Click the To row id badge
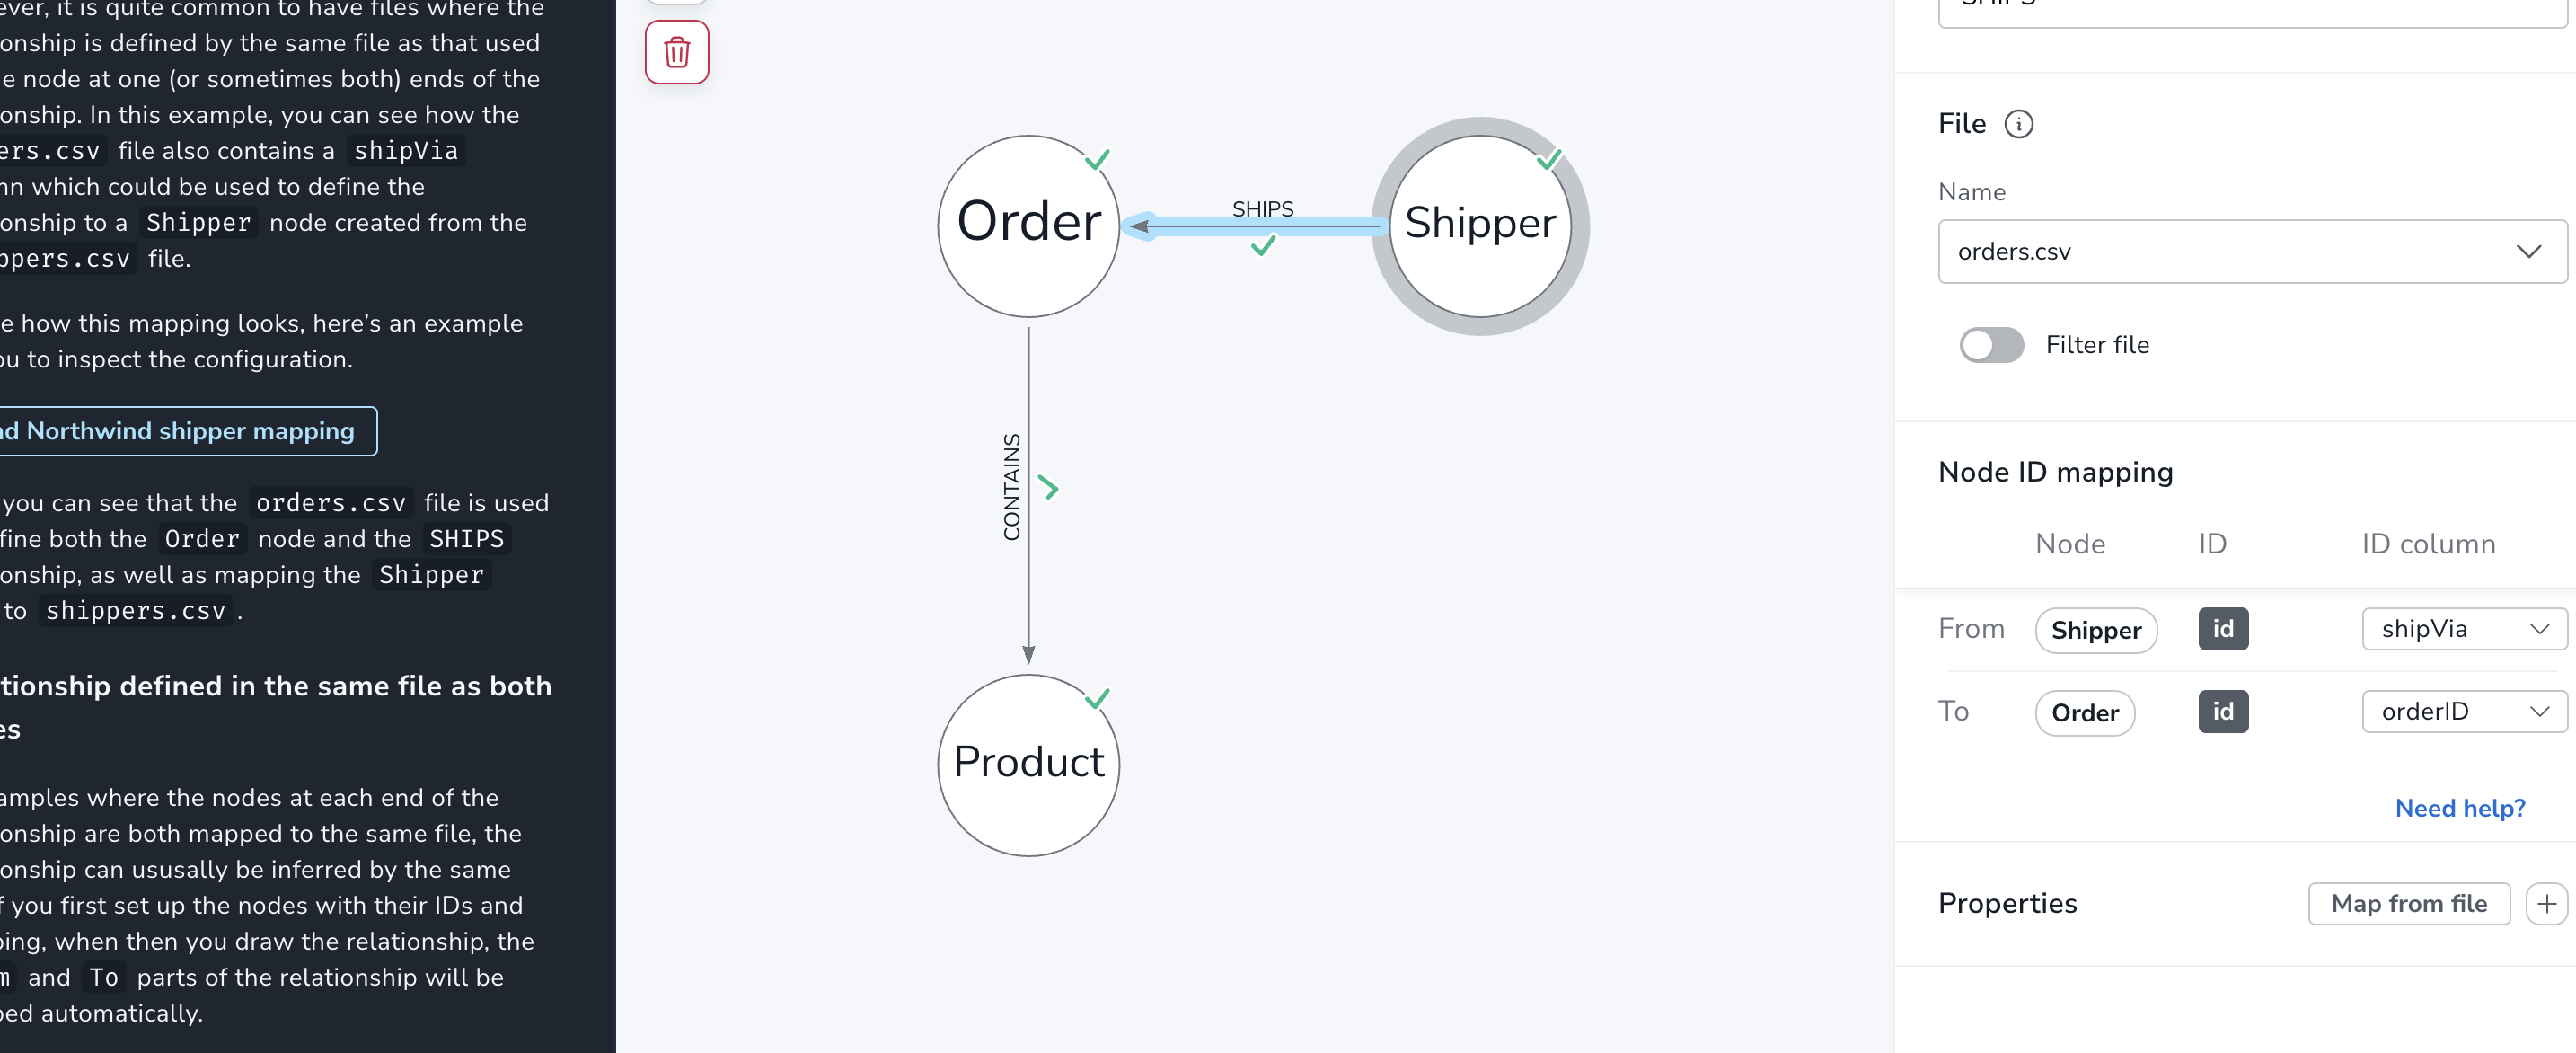 pyautogui.click(x=2222, y=712)
